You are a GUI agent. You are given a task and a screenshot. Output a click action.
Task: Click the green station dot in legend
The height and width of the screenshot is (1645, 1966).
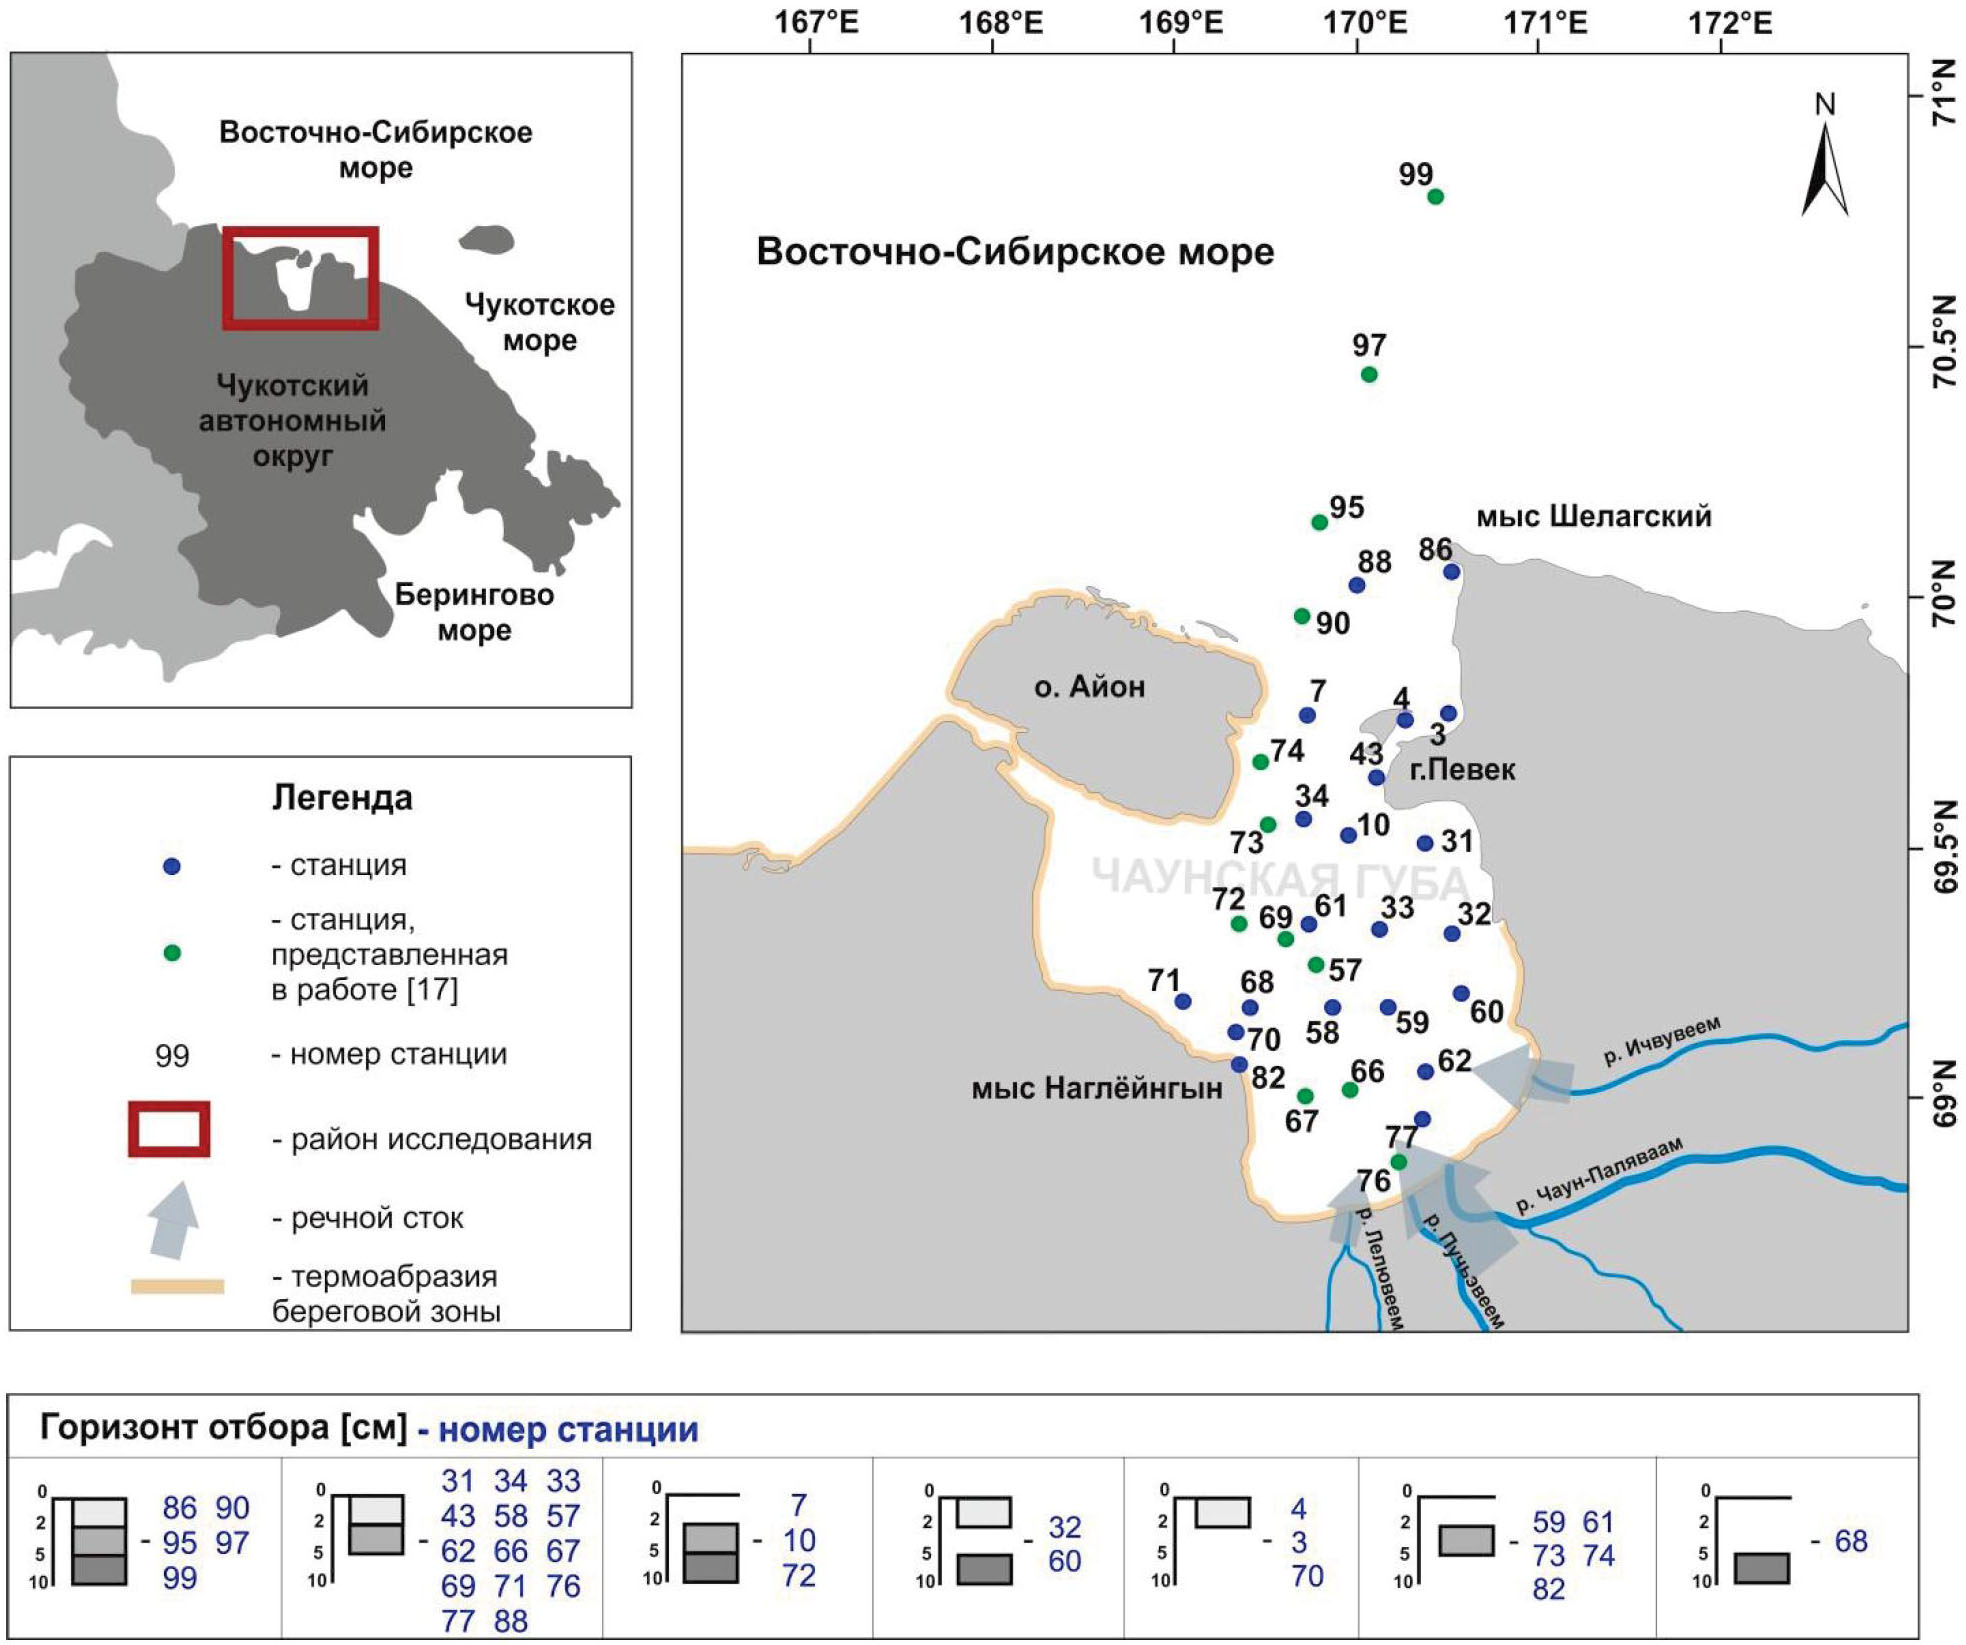coord(172,953)
